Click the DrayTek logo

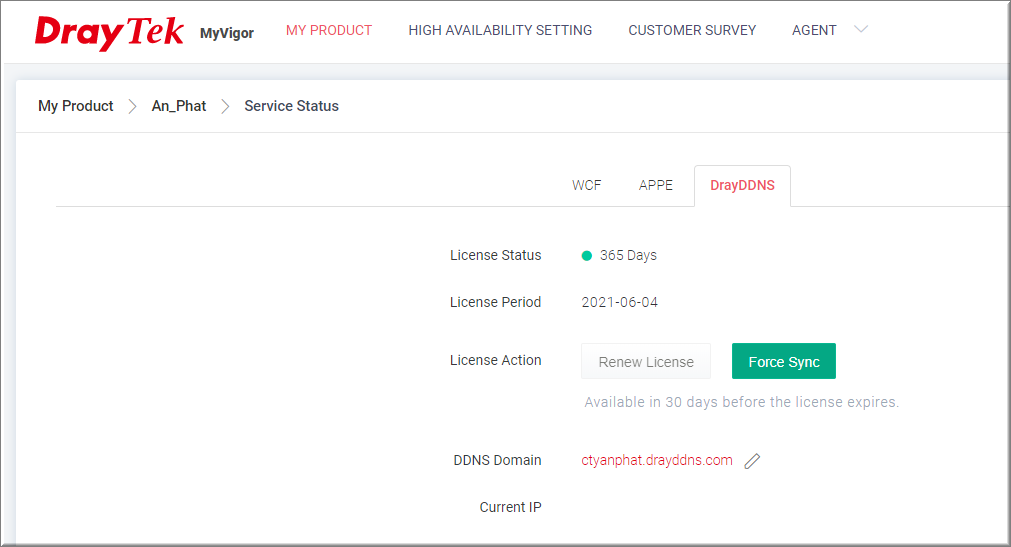pyautogui.click(x=109, y=32)
